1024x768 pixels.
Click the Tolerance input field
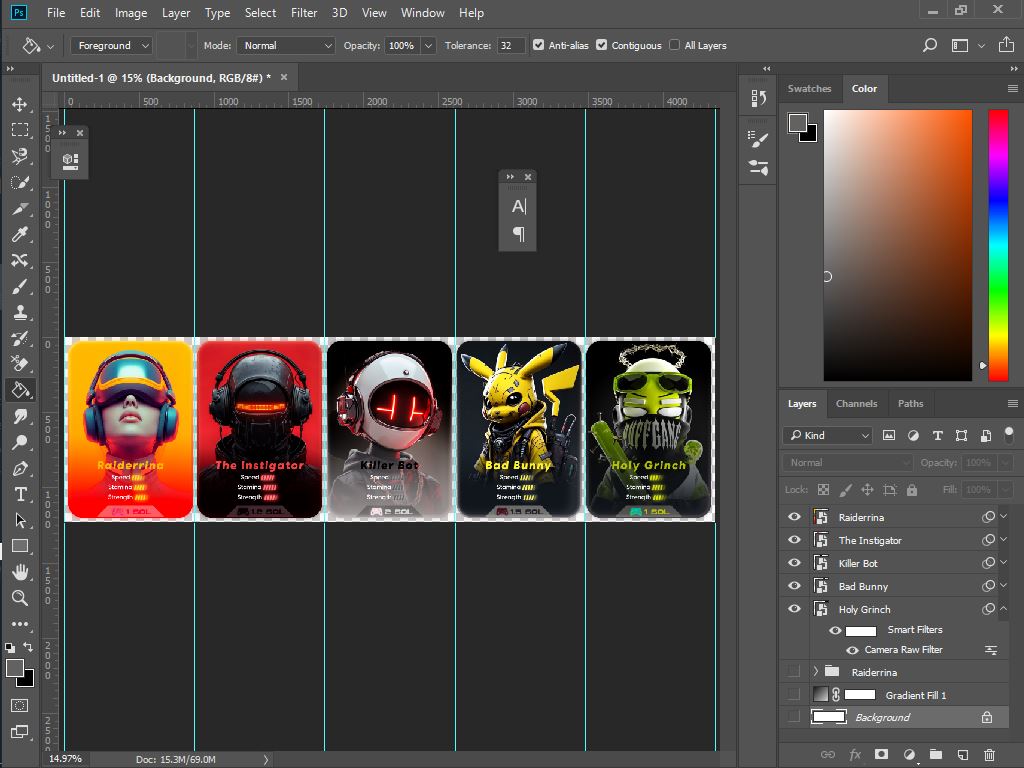click(x=510, y=45)
